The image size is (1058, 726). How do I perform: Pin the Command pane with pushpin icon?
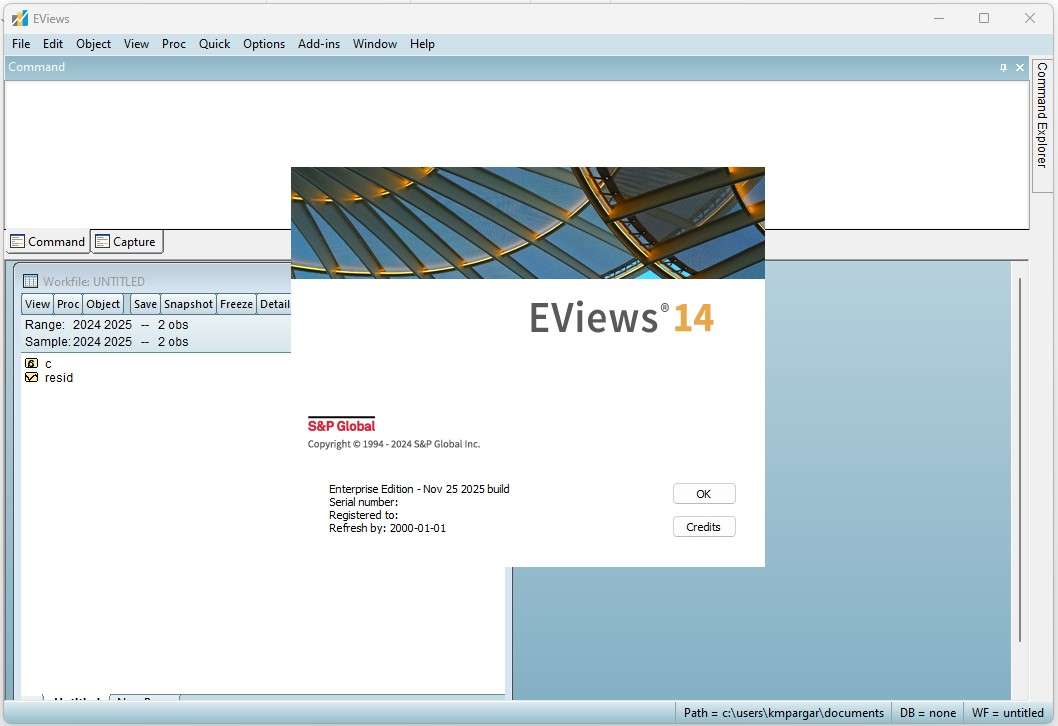click(x=1003, y=67)
